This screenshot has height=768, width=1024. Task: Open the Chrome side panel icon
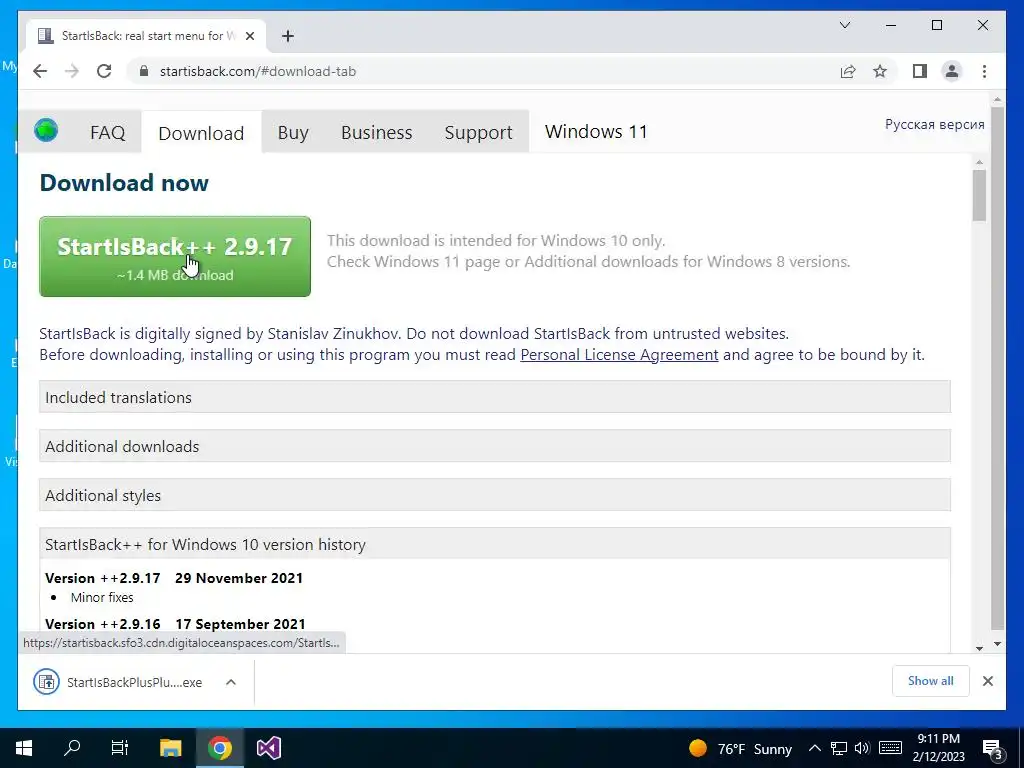tap(920, 71)
